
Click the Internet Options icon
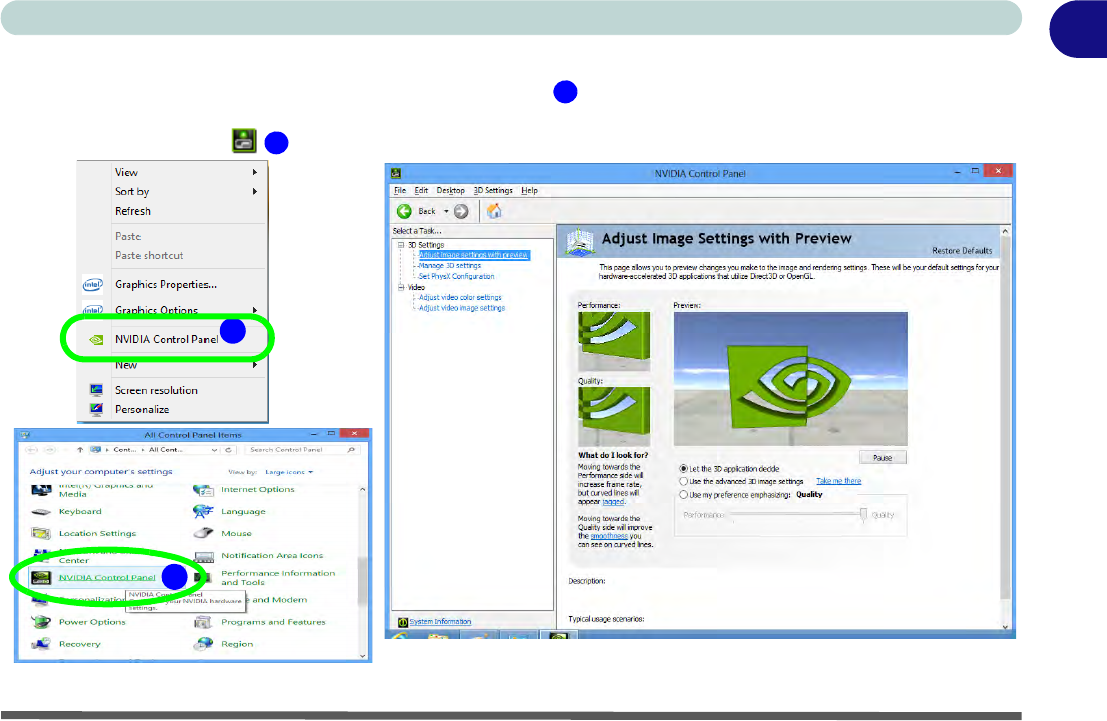coord(203,489)
